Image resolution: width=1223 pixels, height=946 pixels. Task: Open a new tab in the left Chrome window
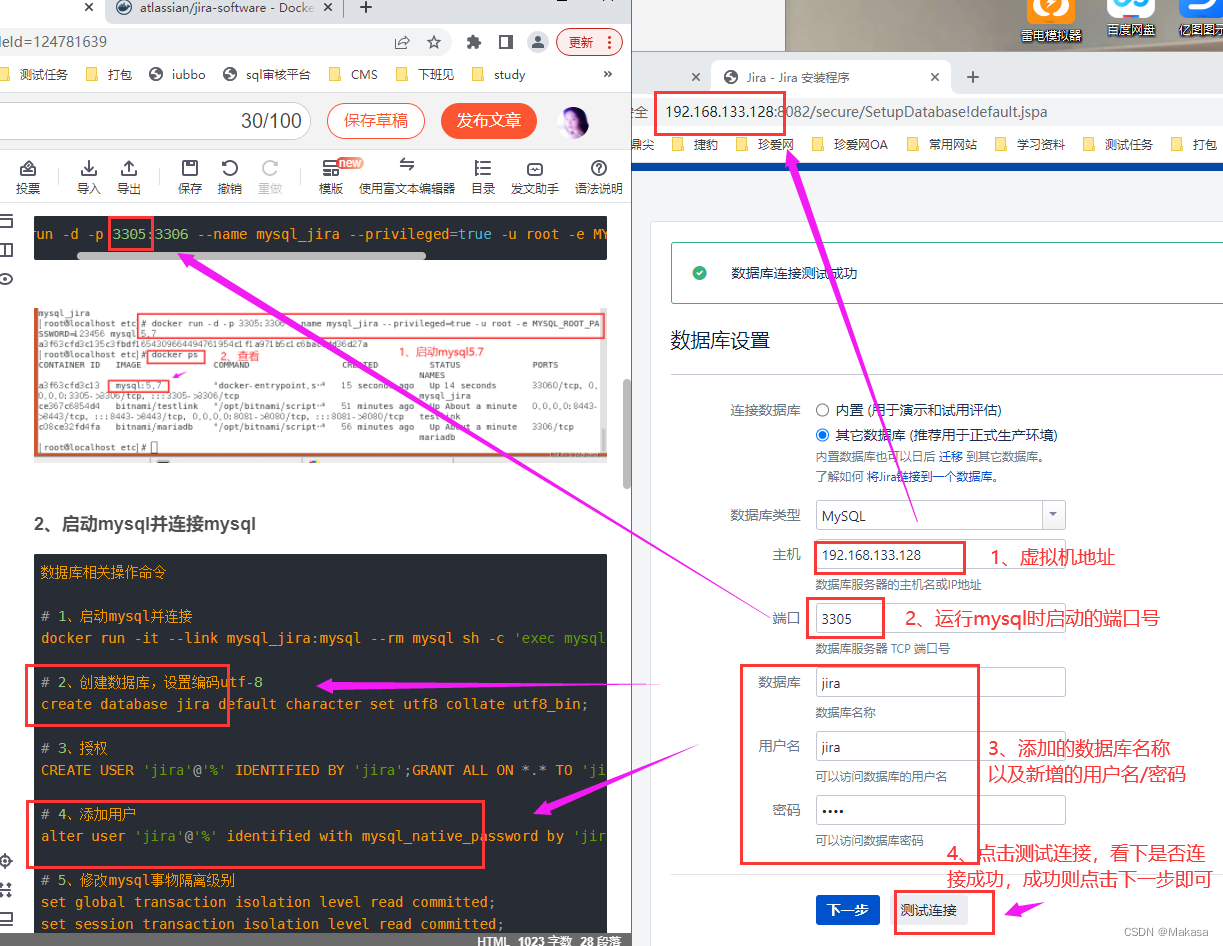(x=366, y=8)
